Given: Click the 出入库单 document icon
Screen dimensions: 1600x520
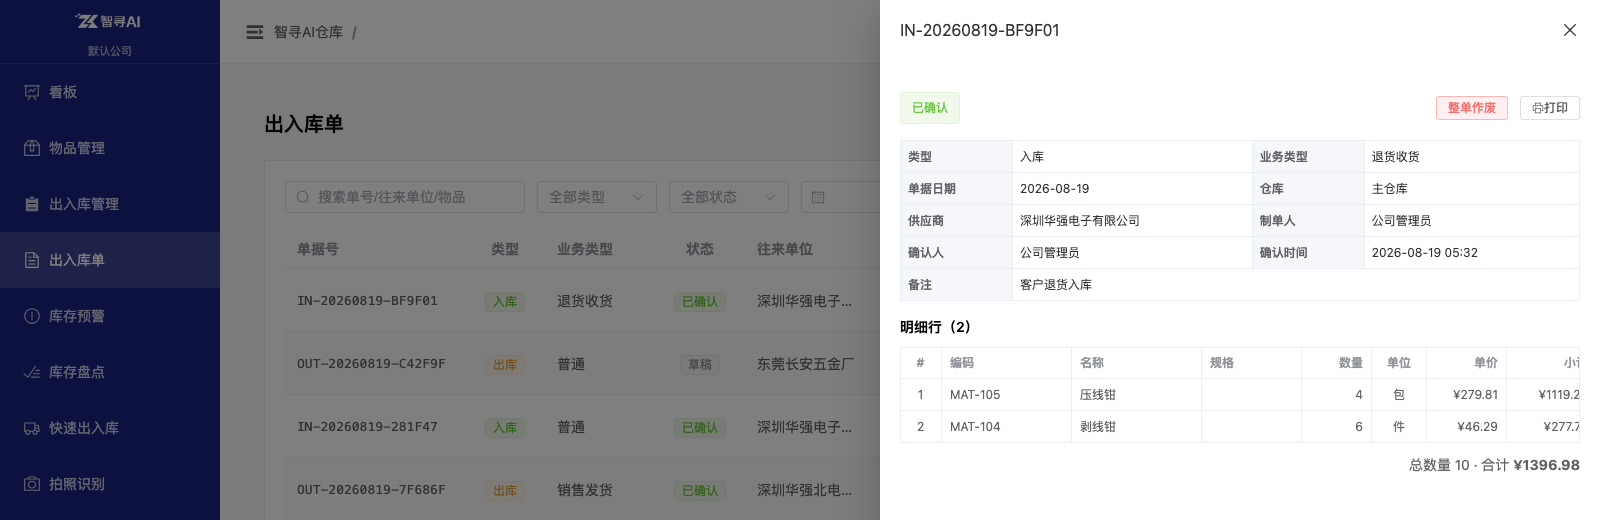Looking at the screenshot, I should [32, 260].
